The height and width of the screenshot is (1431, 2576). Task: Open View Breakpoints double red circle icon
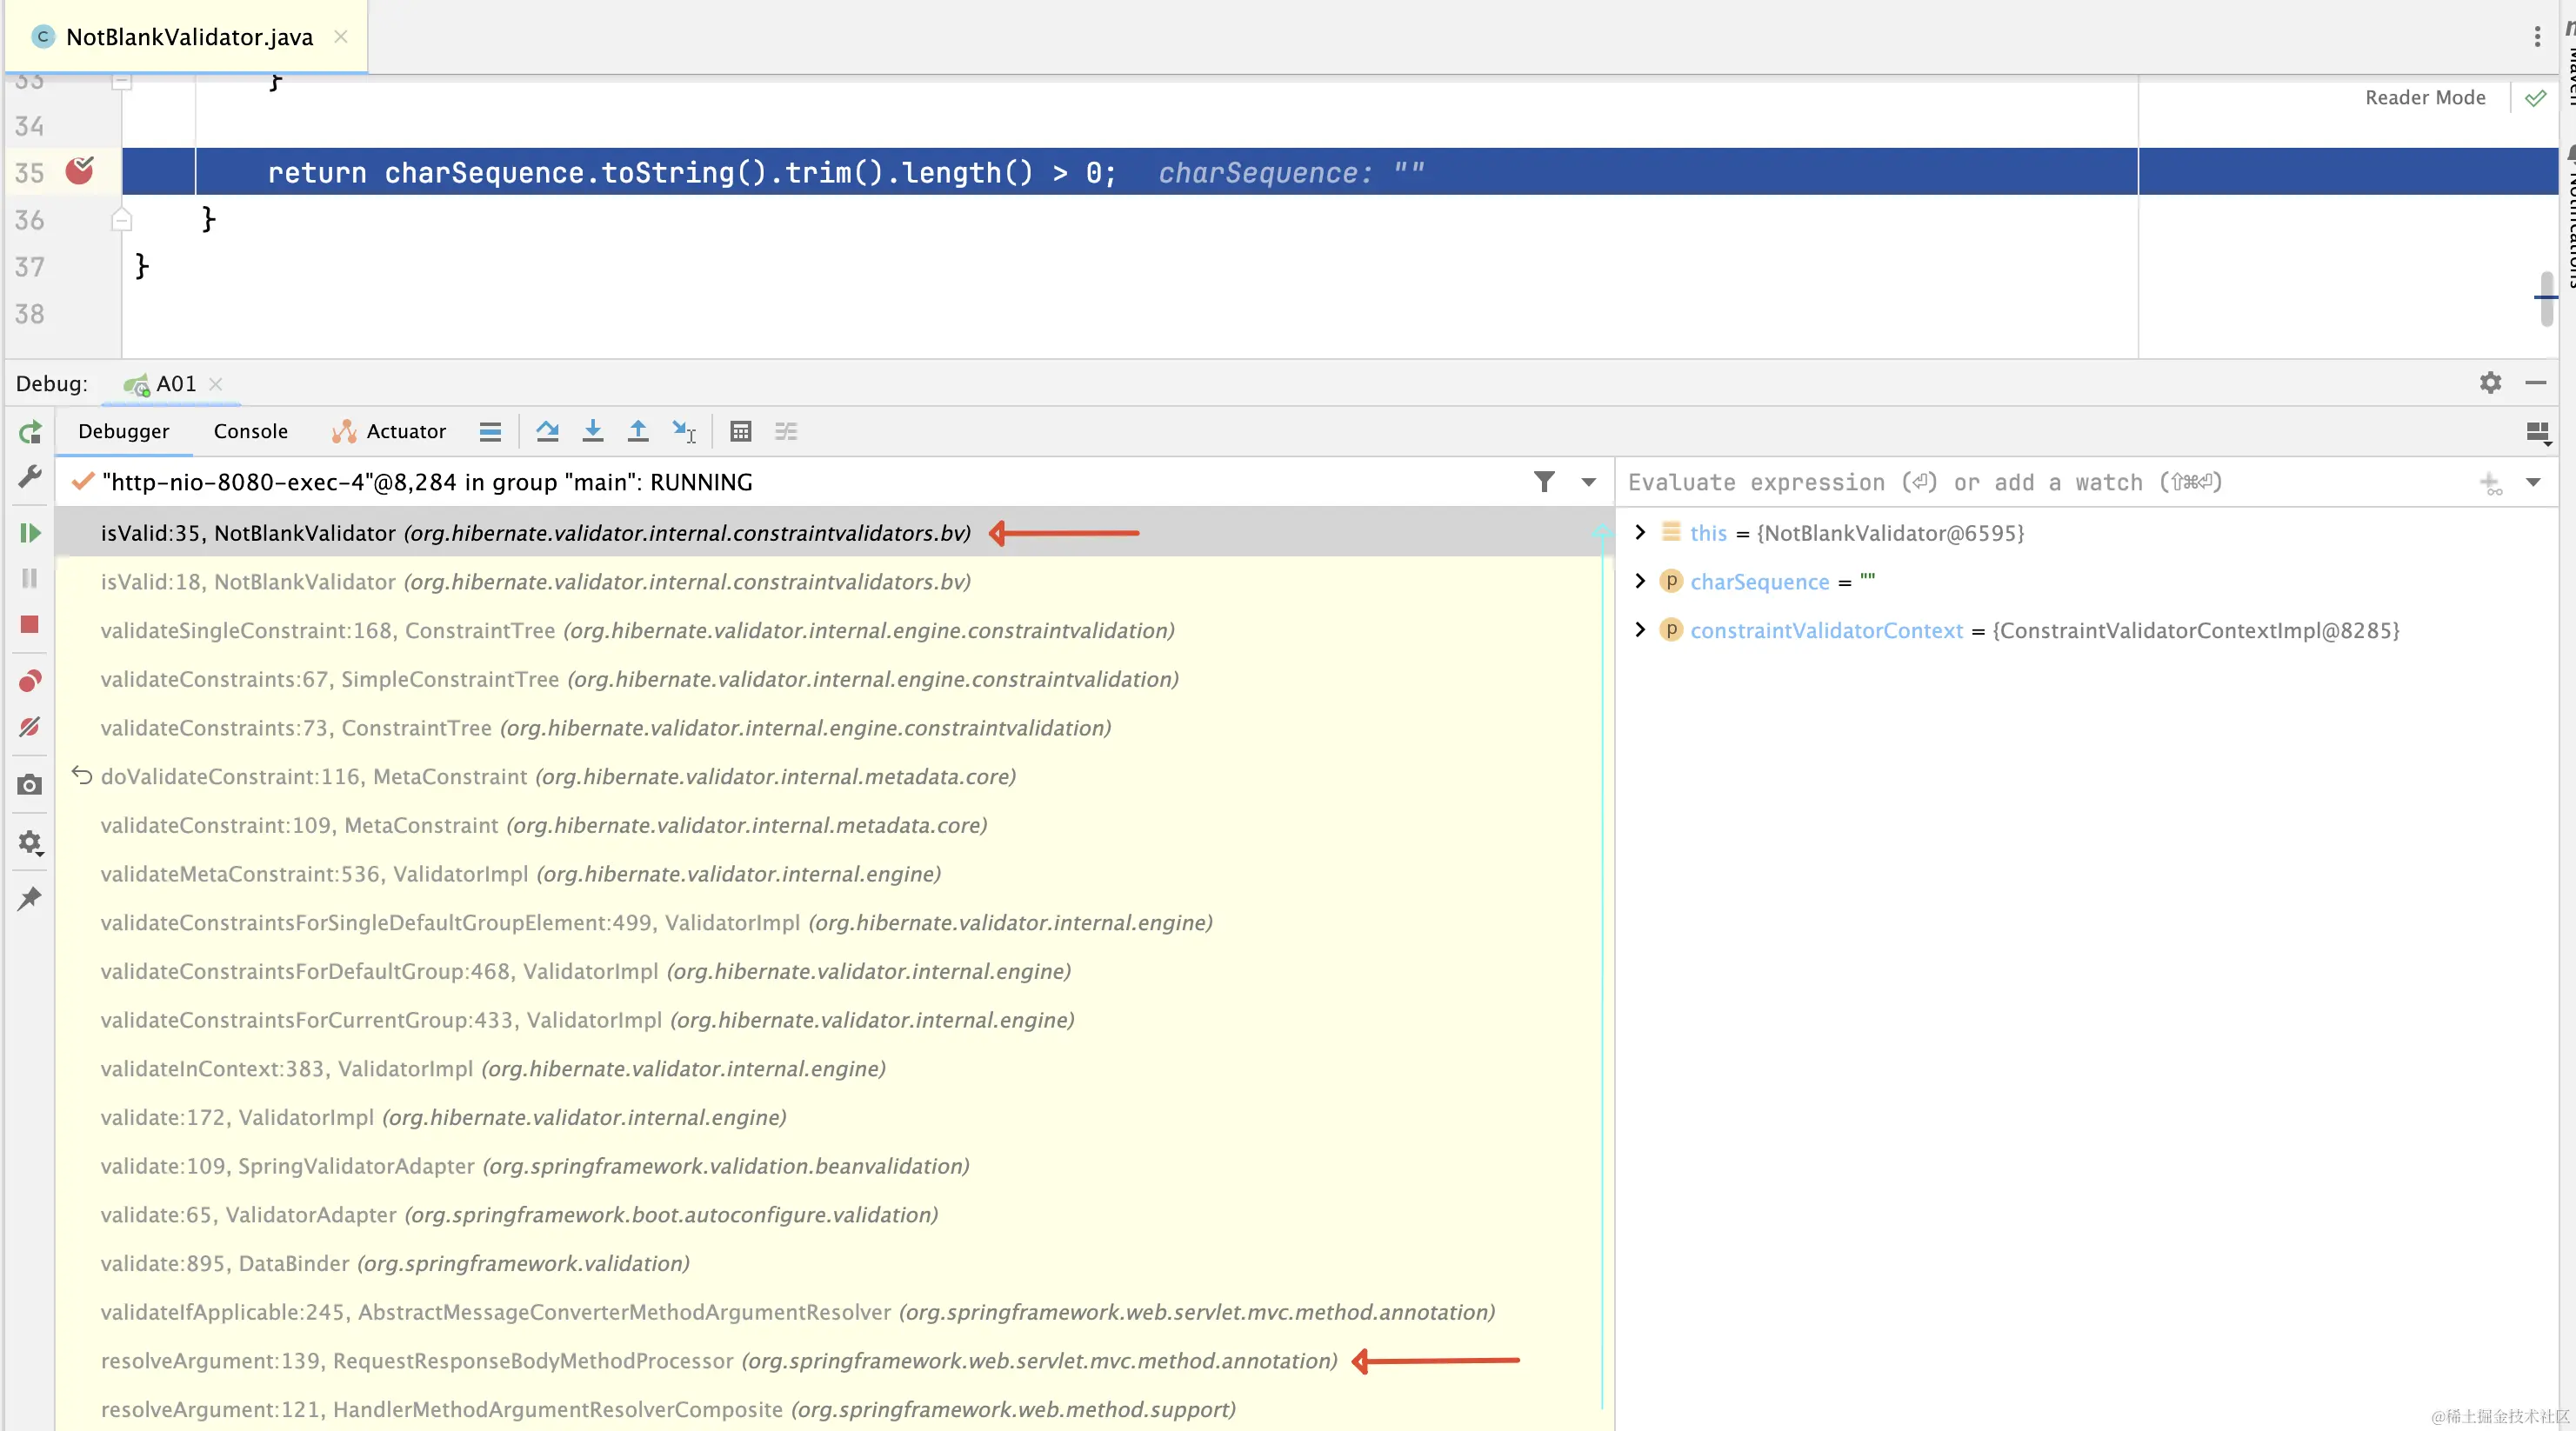click(x=30, y=681)
